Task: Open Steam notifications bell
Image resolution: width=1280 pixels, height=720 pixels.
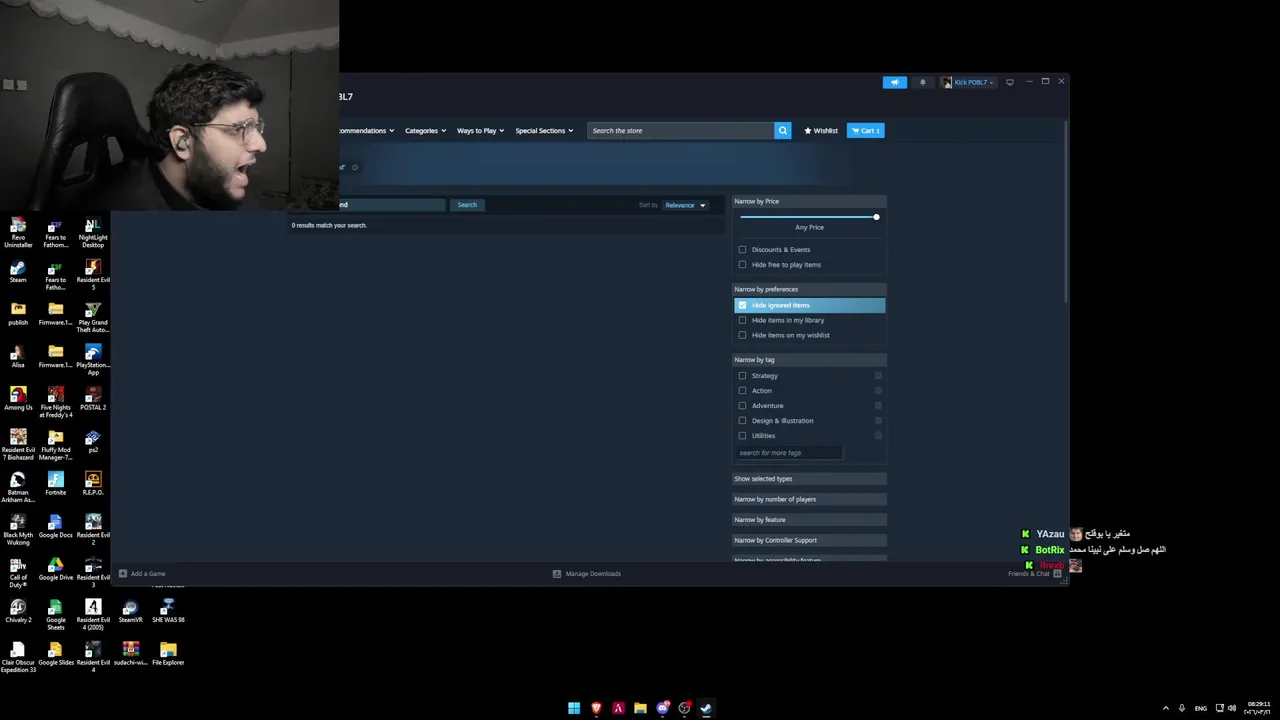Action: 922,82
